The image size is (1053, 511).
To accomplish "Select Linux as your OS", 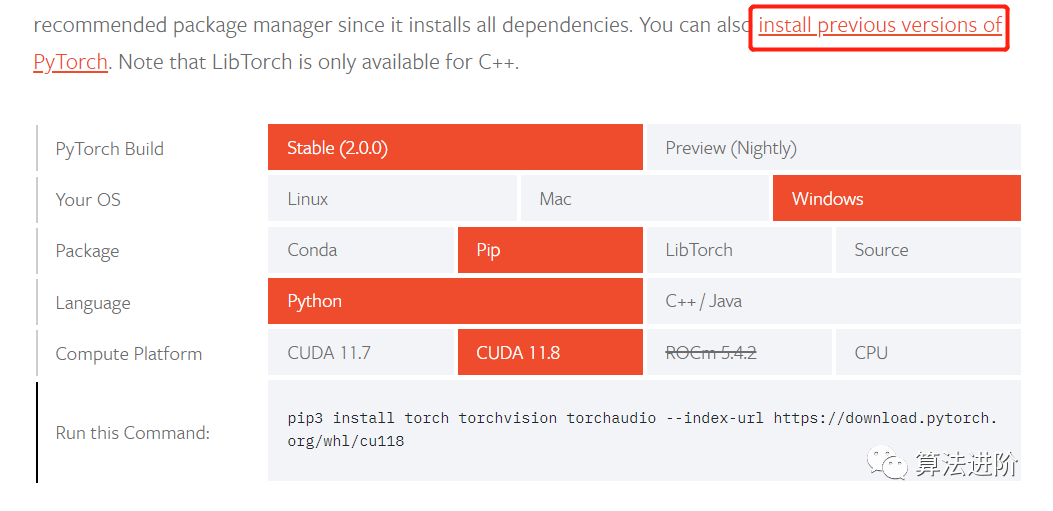I will coord(393,199).
